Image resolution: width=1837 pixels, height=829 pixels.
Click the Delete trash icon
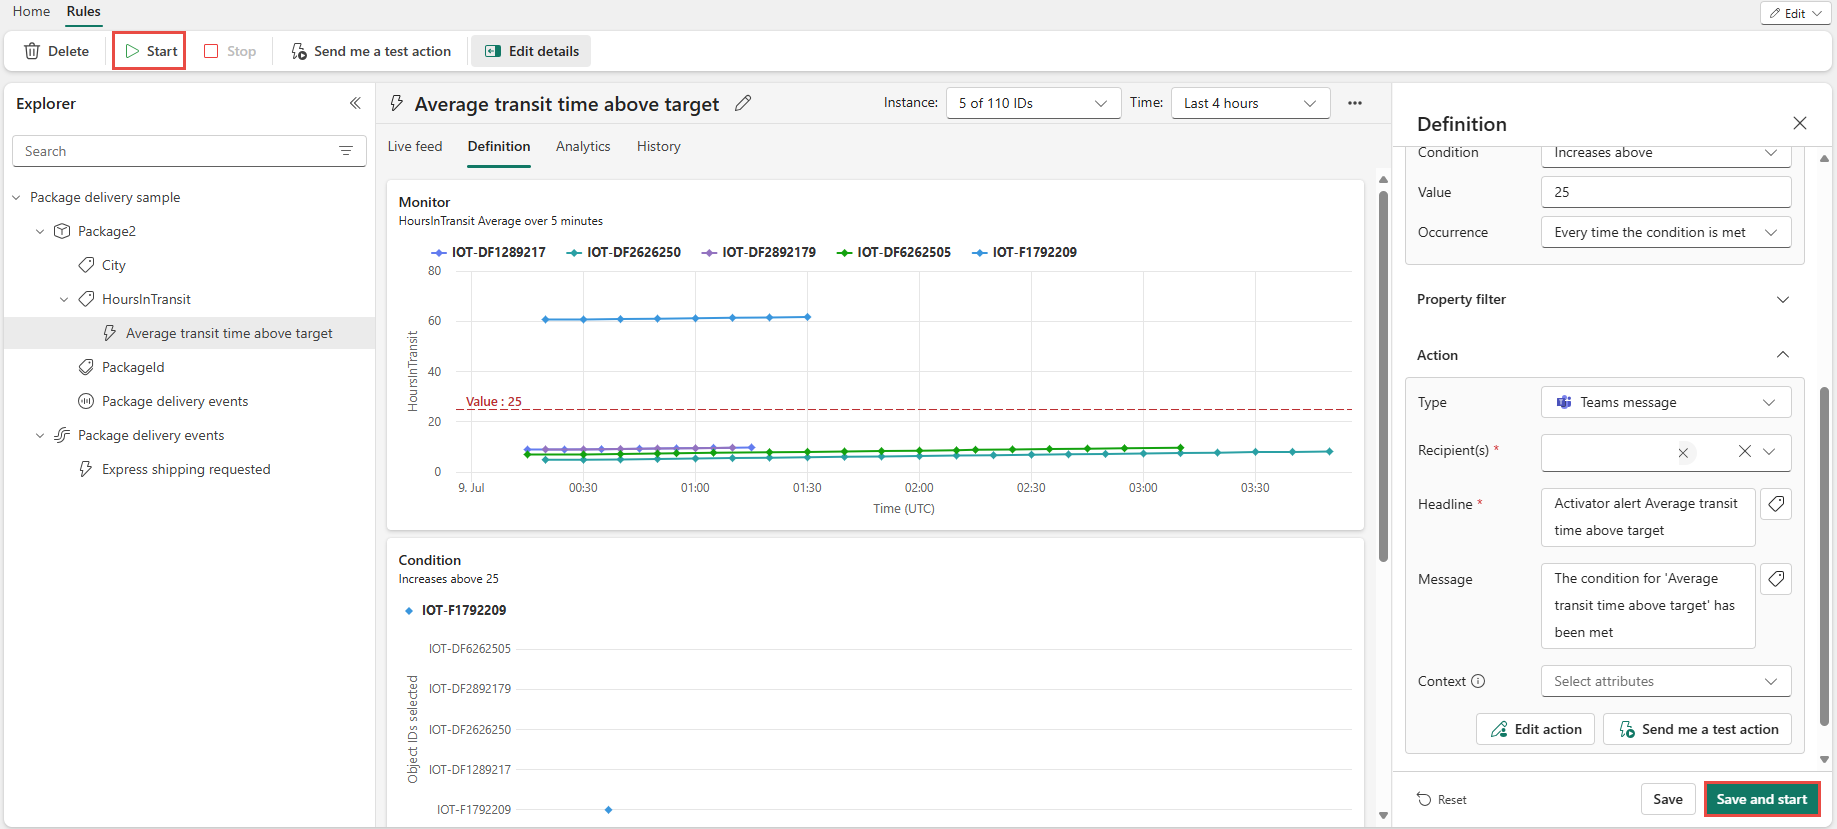(33, 51)
